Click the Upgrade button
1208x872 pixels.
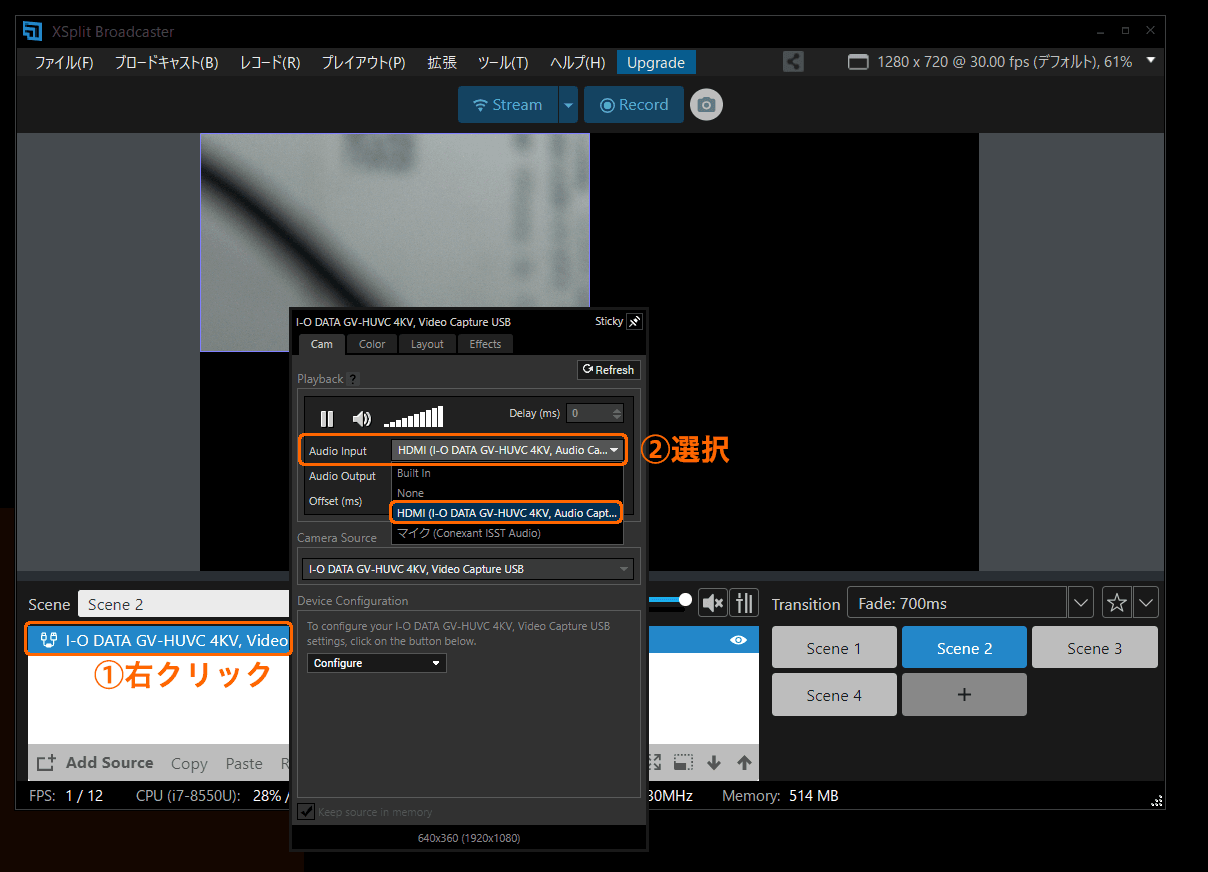coord(656,62)
